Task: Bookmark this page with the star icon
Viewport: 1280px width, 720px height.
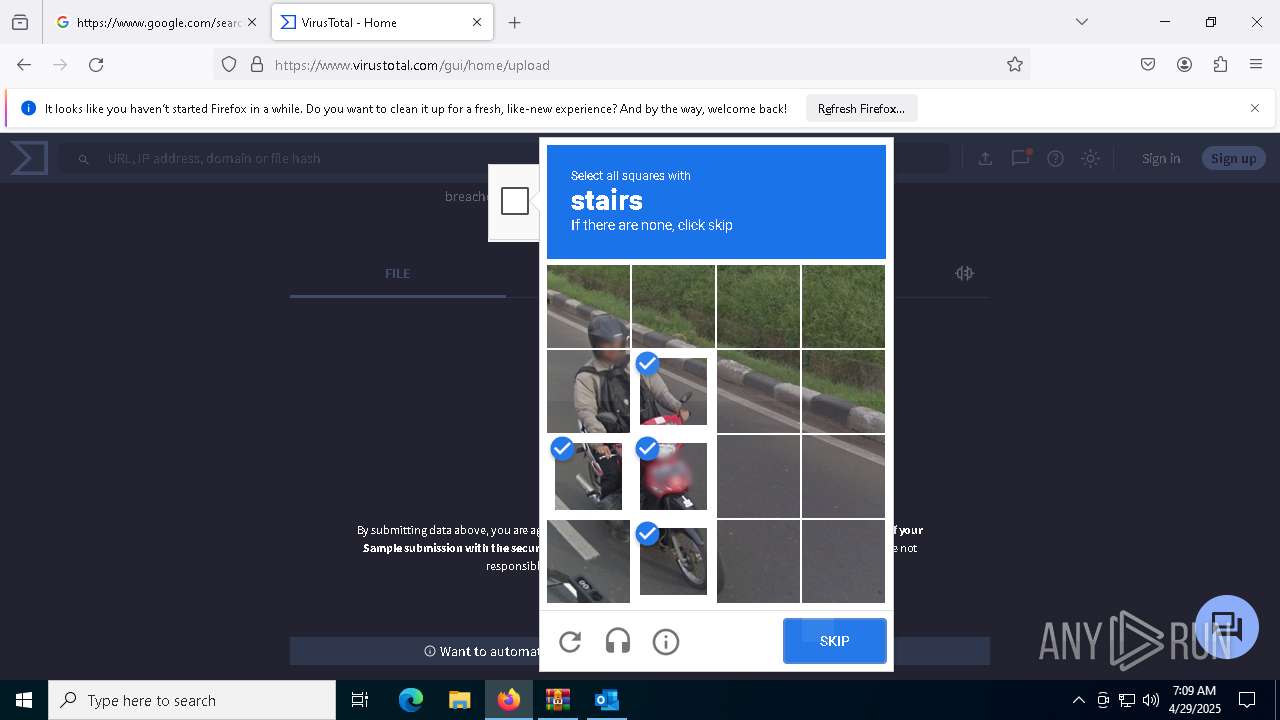Action: pos(1015,64)
